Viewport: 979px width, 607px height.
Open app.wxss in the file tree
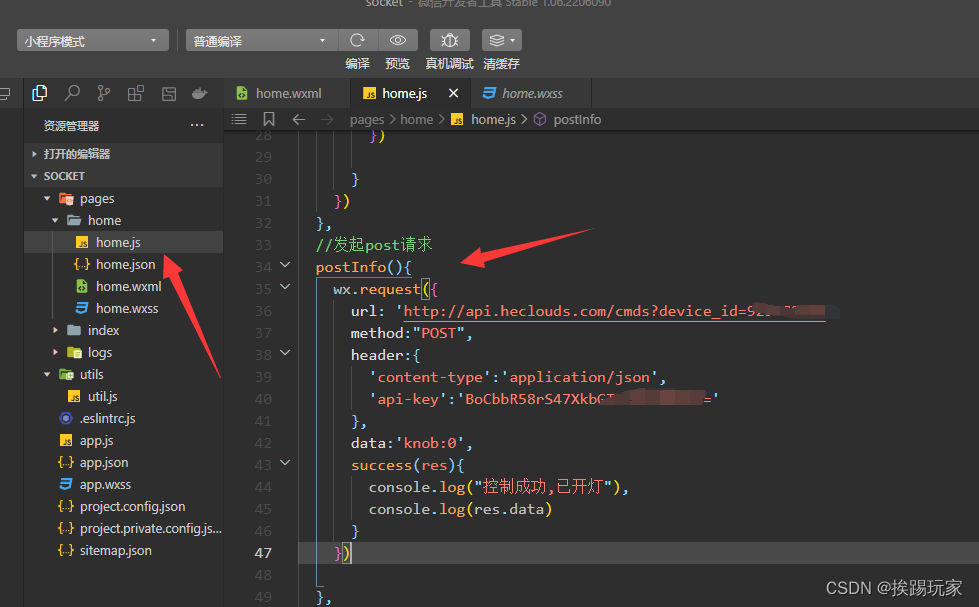click(123, 485)
